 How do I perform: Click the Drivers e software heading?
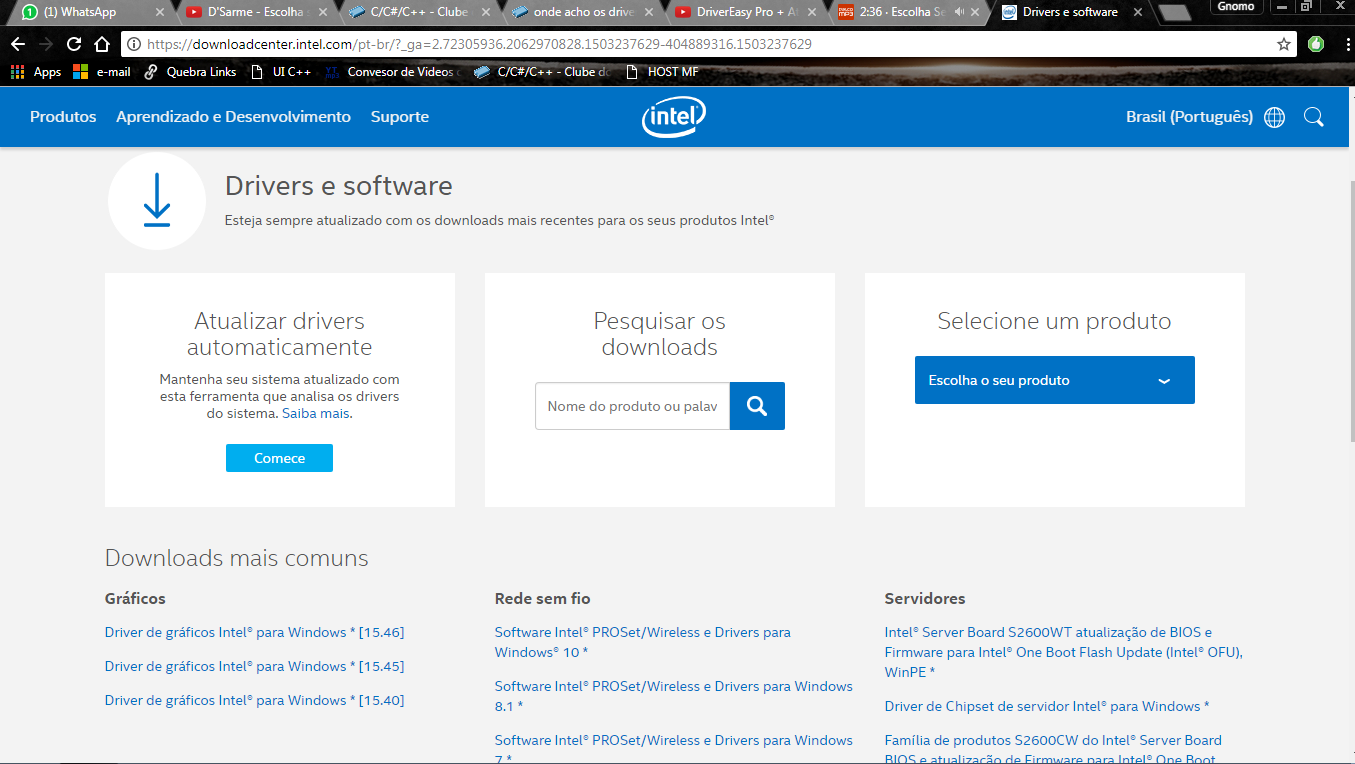pyautogui.click(x=338, y=186)
